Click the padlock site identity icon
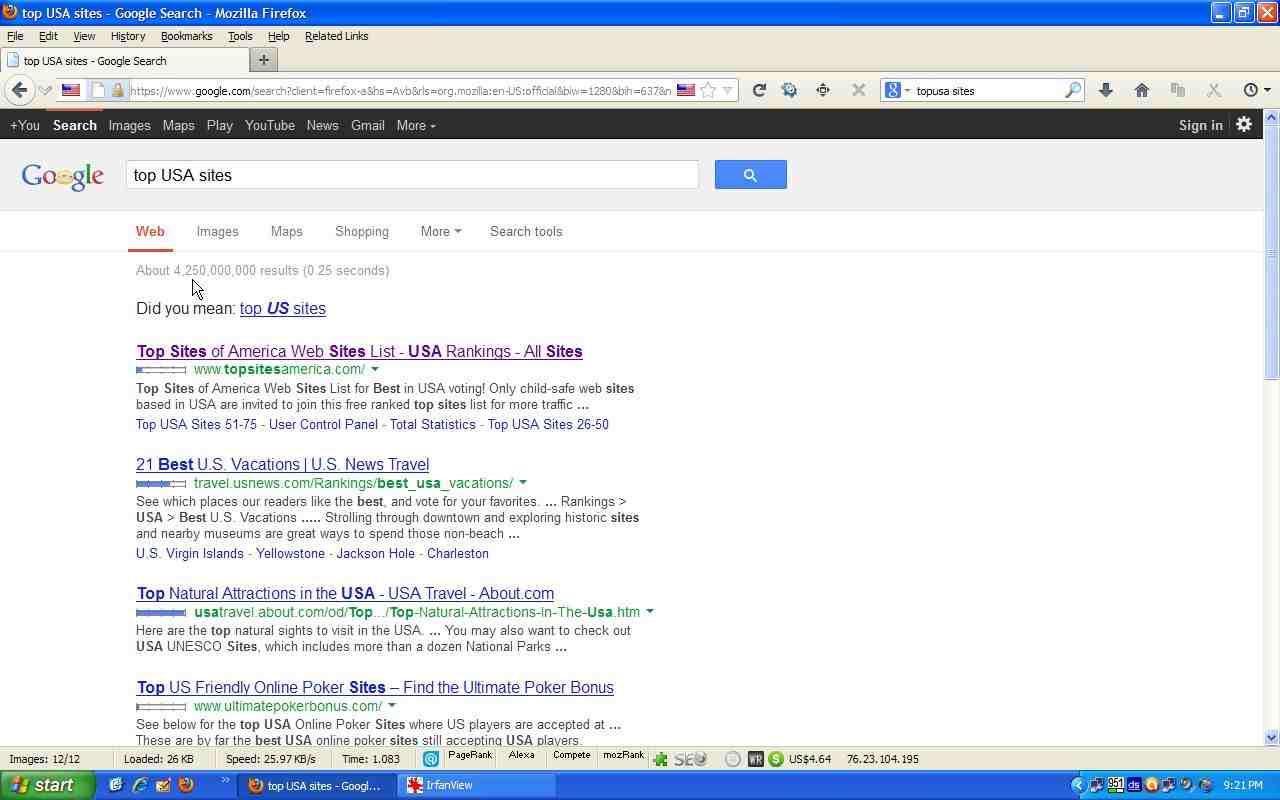The width and height of the screenshot is (1280, 800). 118,90
